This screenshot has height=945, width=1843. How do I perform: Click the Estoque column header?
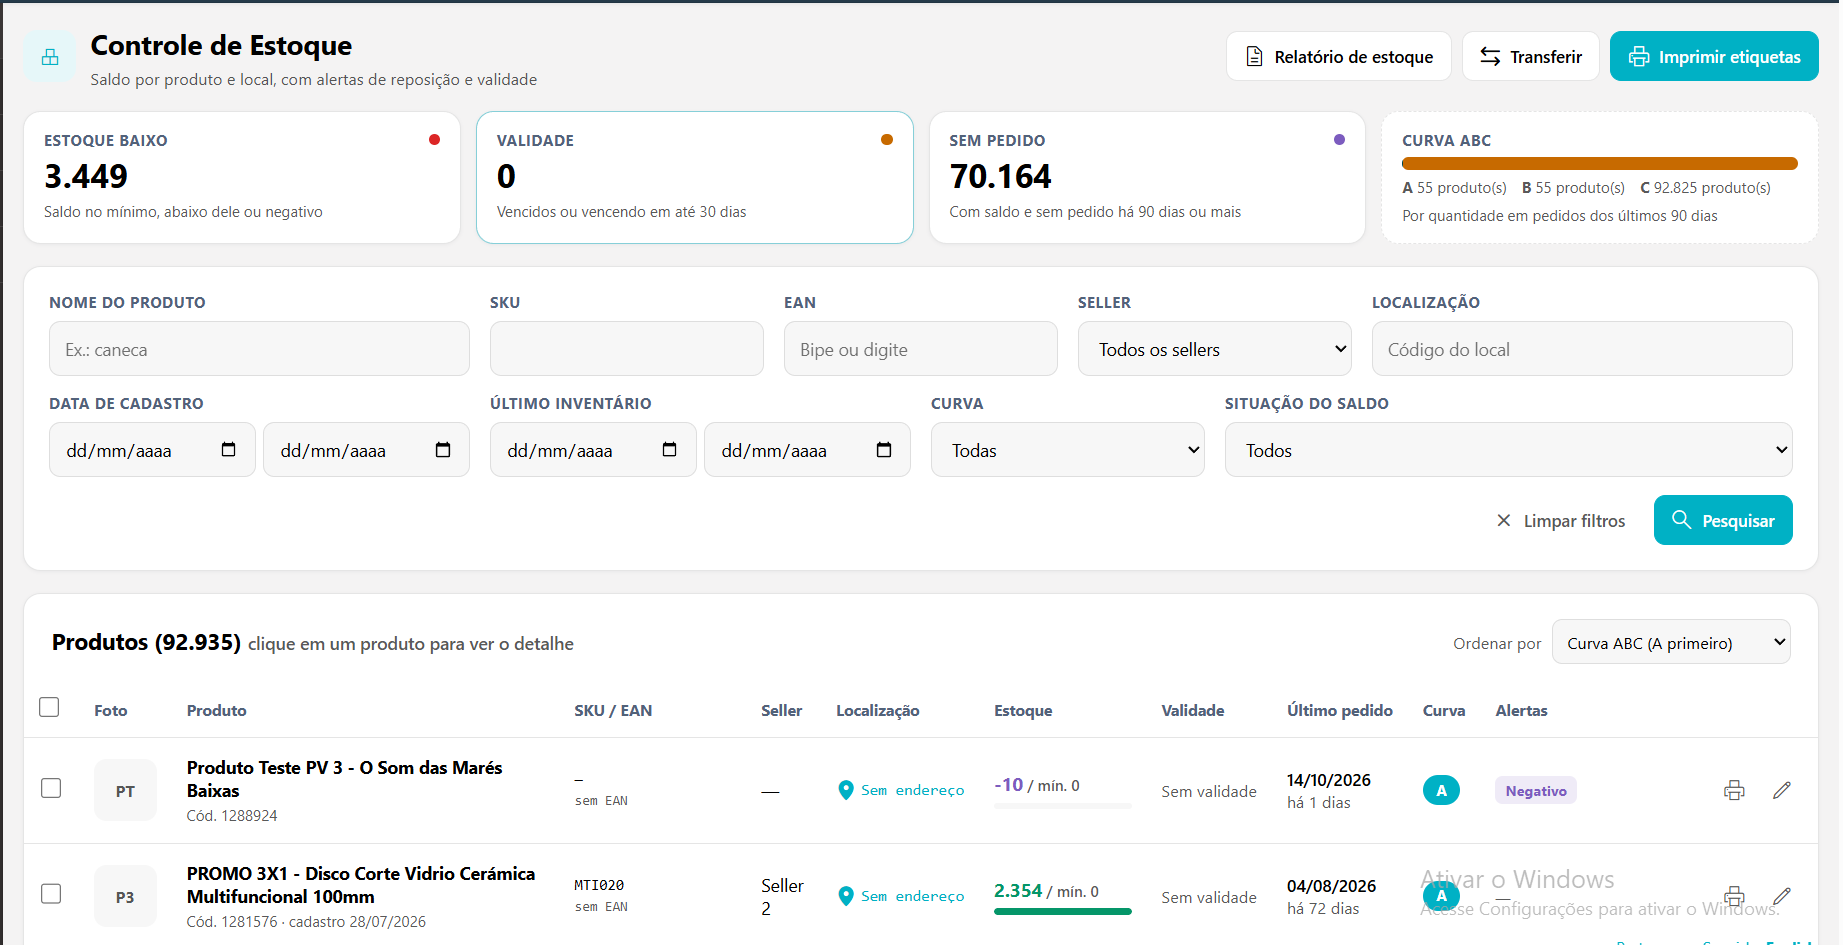pos(1023,710)
